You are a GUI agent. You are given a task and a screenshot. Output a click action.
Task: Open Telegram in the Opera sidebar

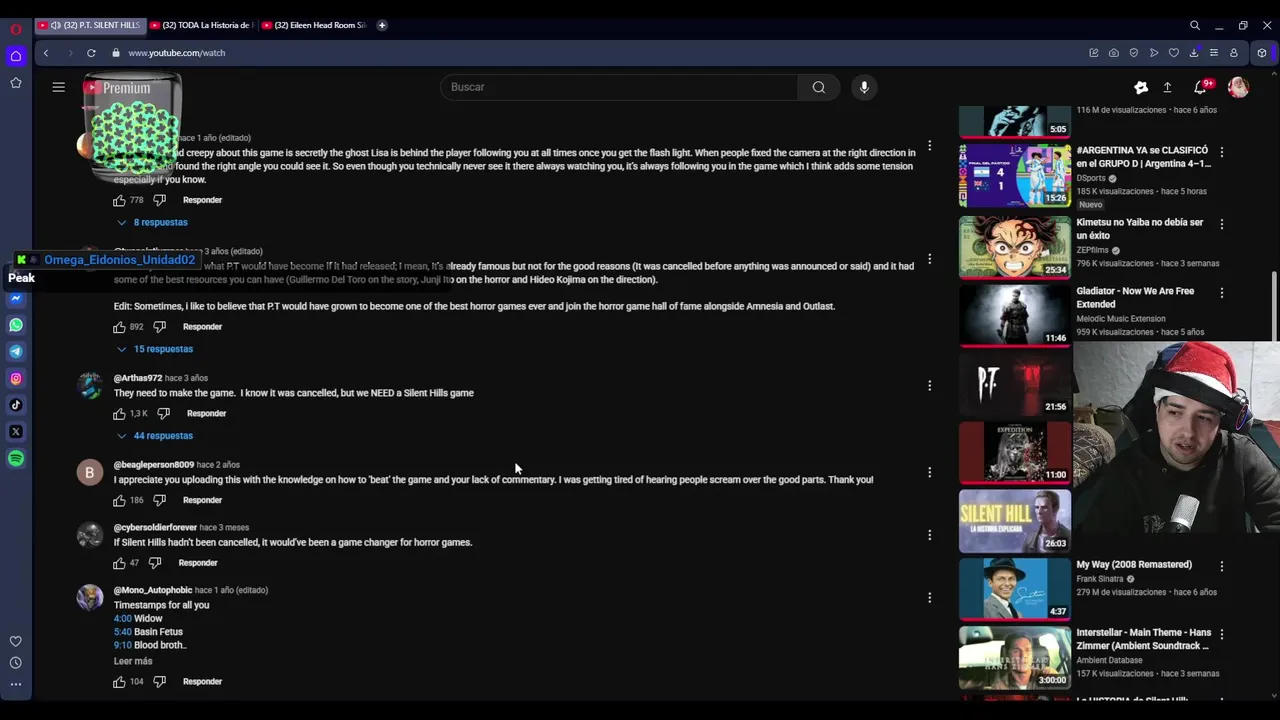click(16, 351)
